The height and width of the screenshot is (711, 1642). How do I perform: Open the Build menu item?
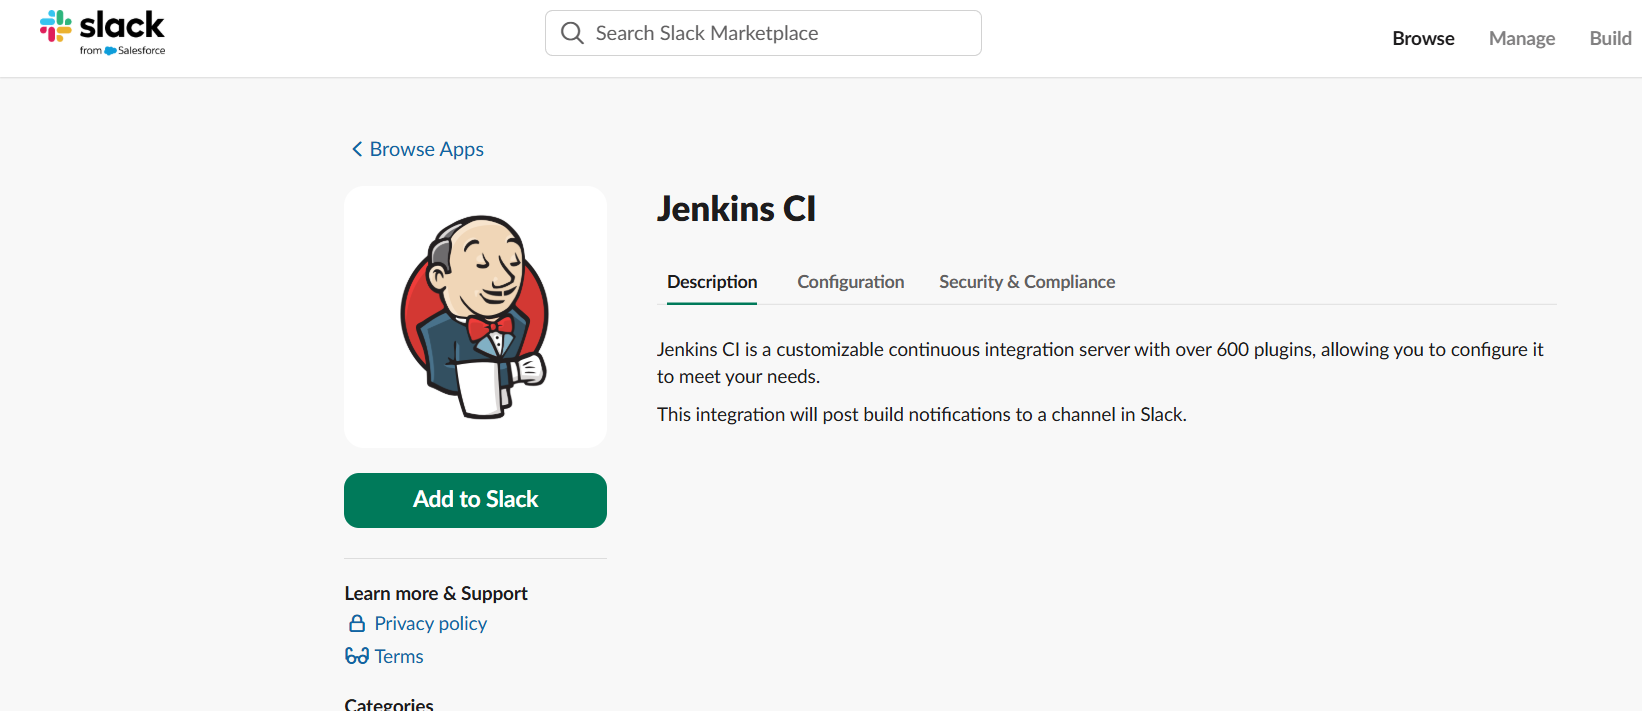[1610, 38]
